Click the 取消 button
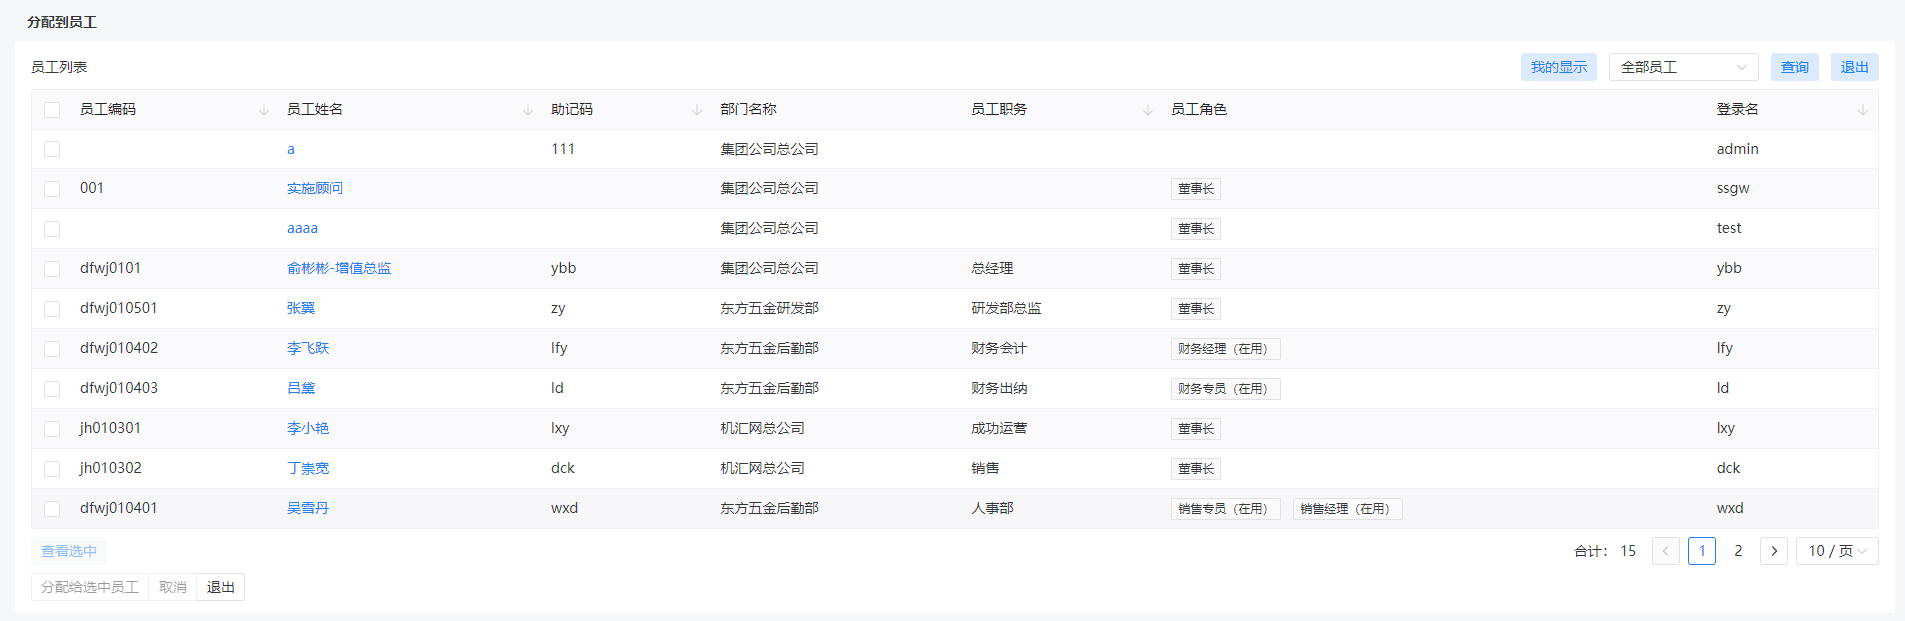 [x=173, y=587]
